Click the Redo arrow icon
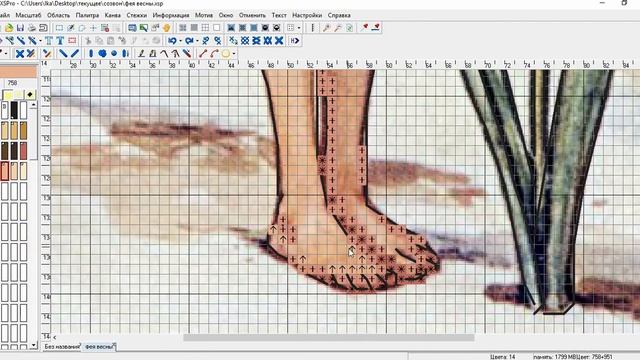This screenshot has height=360, width=640. [x=189, y=40]
